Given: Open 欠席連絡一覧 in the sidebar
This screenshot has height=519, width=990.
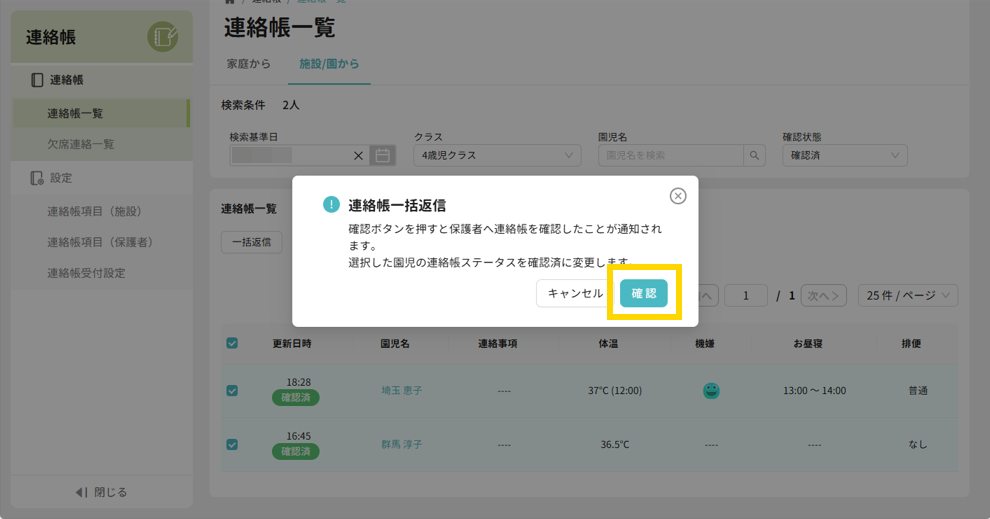Looking at the screenshot, I should point(81,144).
